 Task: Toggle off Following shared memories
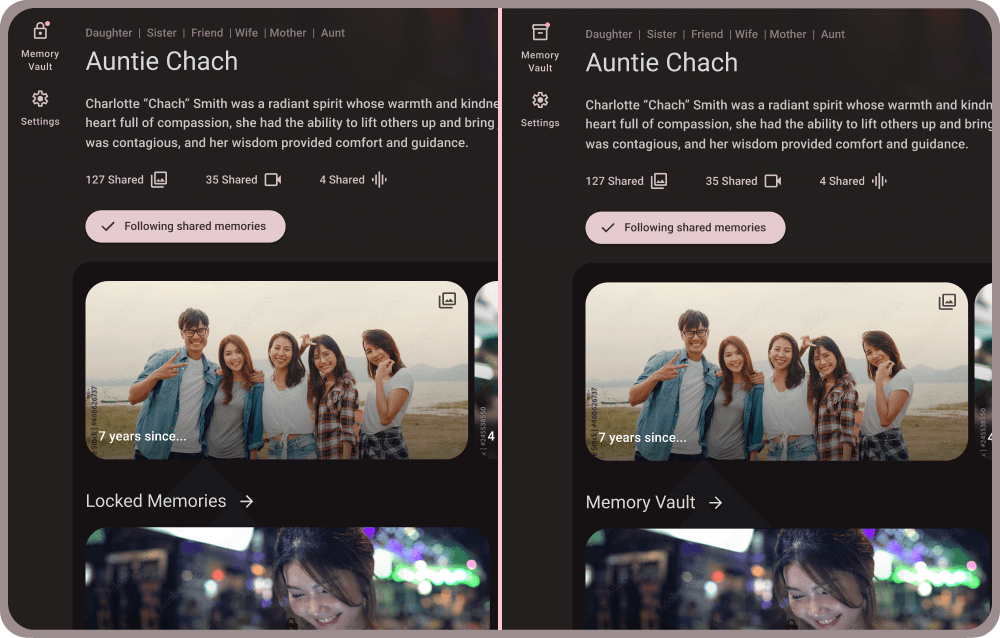click(x=185, y=226)
